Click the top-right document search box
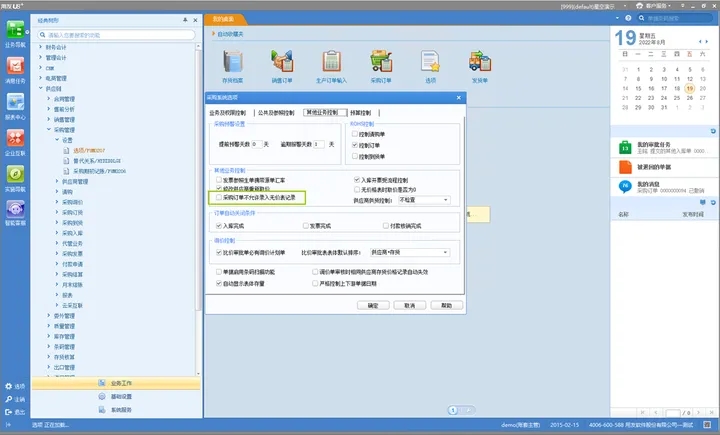The height and width of the screenshot is (435, 720). (675, 18)
